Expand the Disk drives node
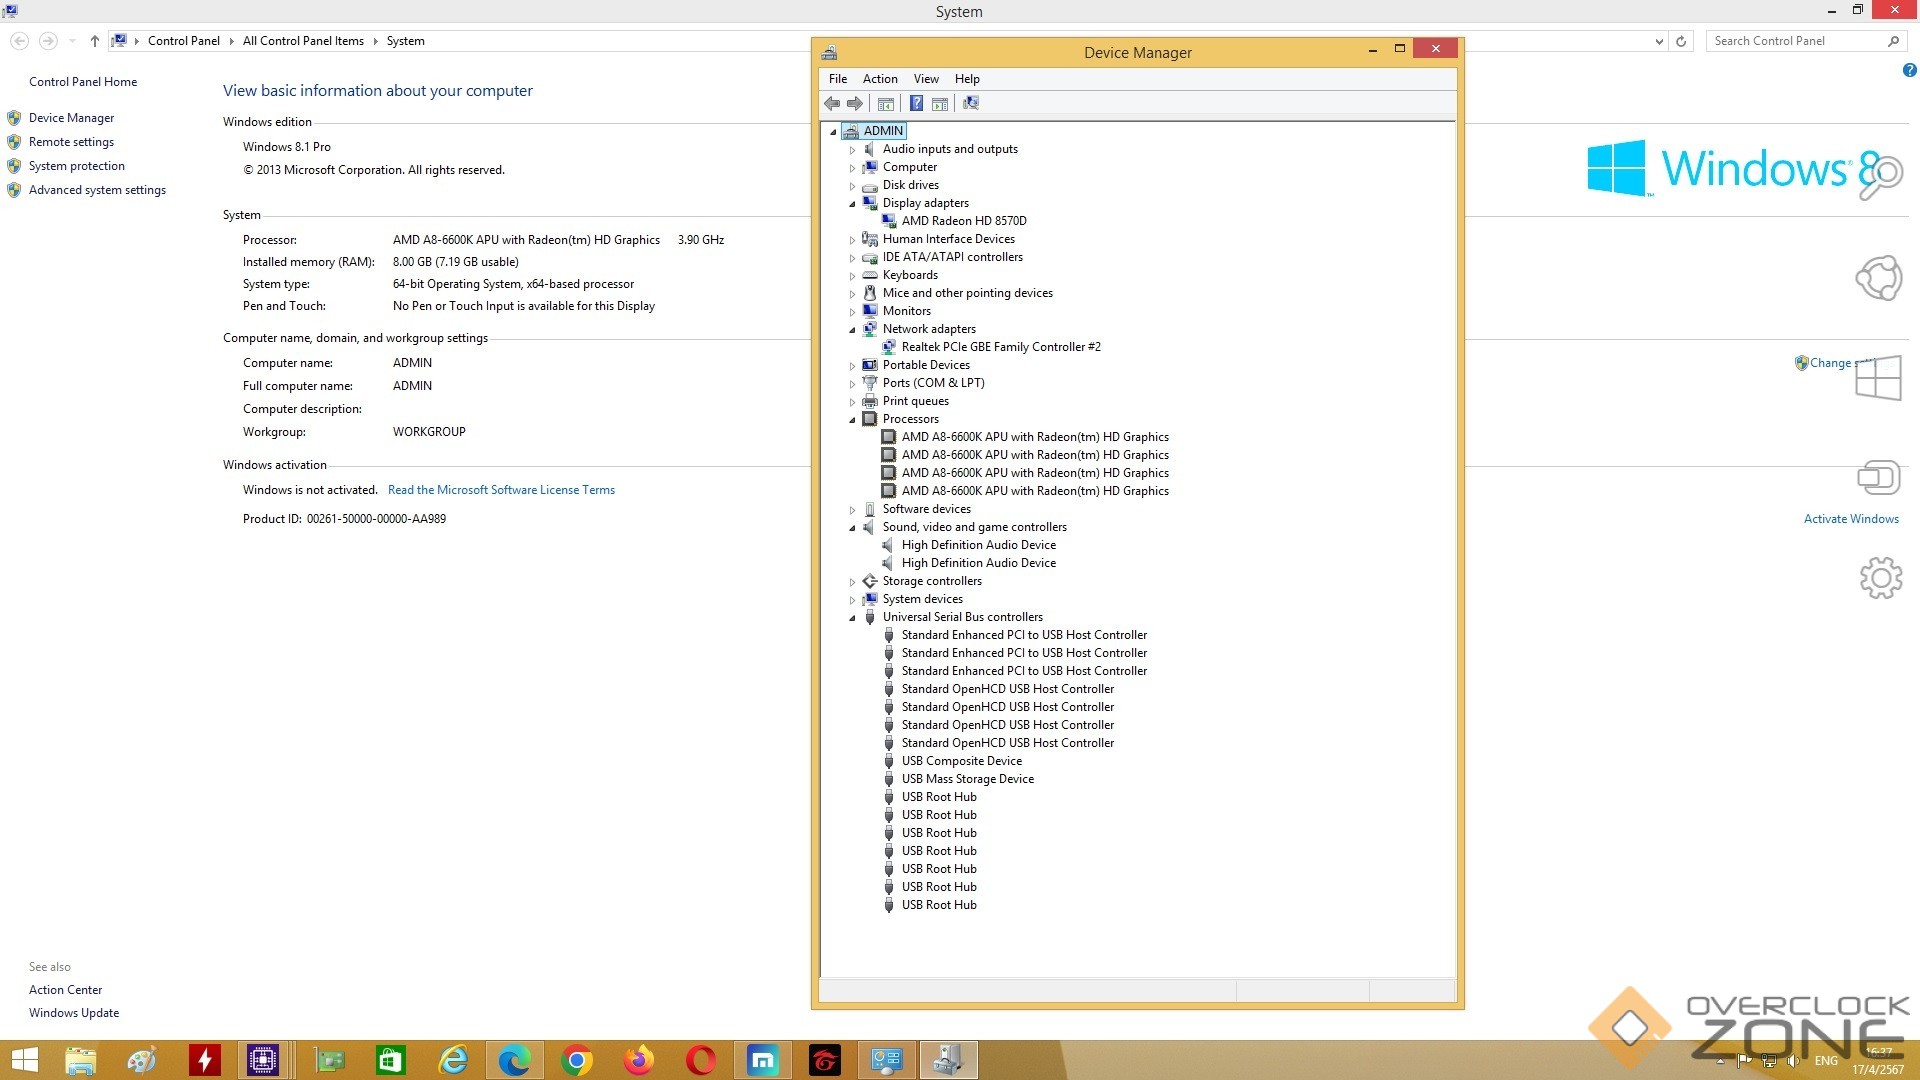The image size is (1920, 1080). pyautogui.click(x=853, y=186)
